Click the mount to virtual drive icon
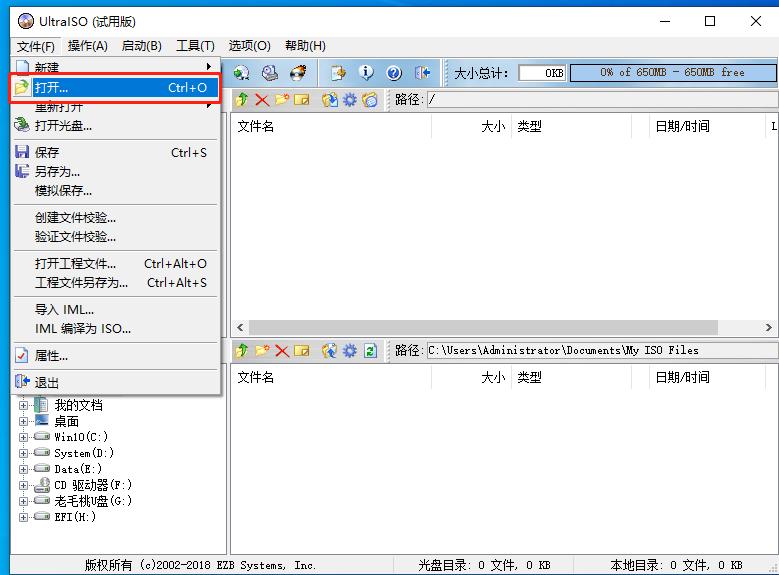 tap(270, 73)
